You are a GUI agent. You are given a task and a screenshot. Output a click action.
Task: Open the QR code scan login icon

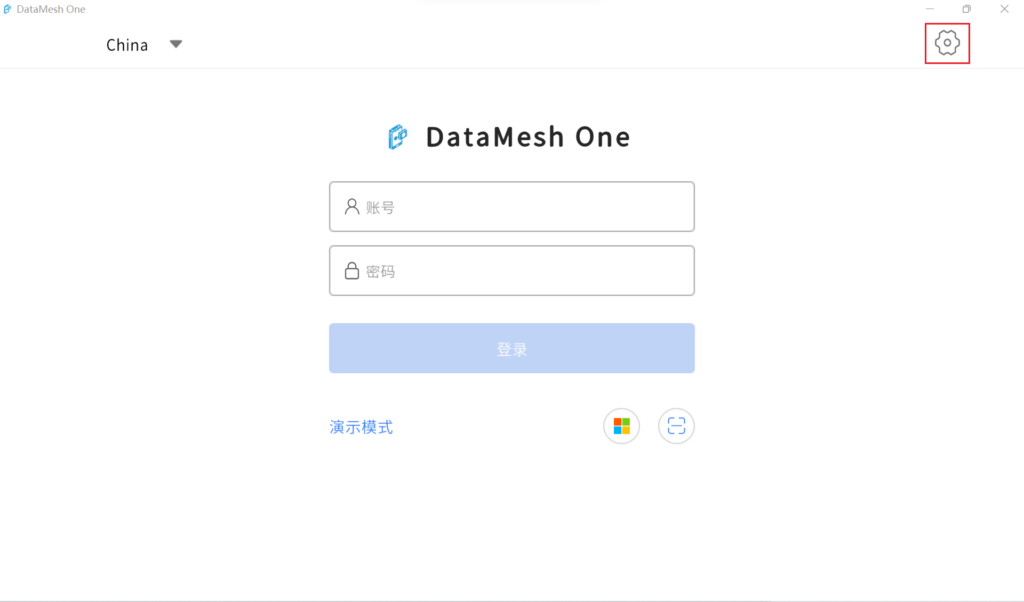(677, 426)
